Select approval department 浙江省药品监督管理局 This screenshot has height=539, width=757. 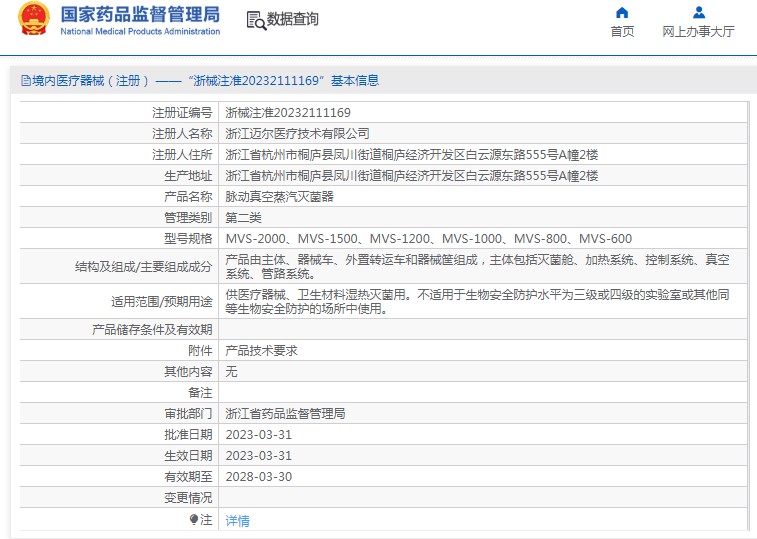click(285, 413)
